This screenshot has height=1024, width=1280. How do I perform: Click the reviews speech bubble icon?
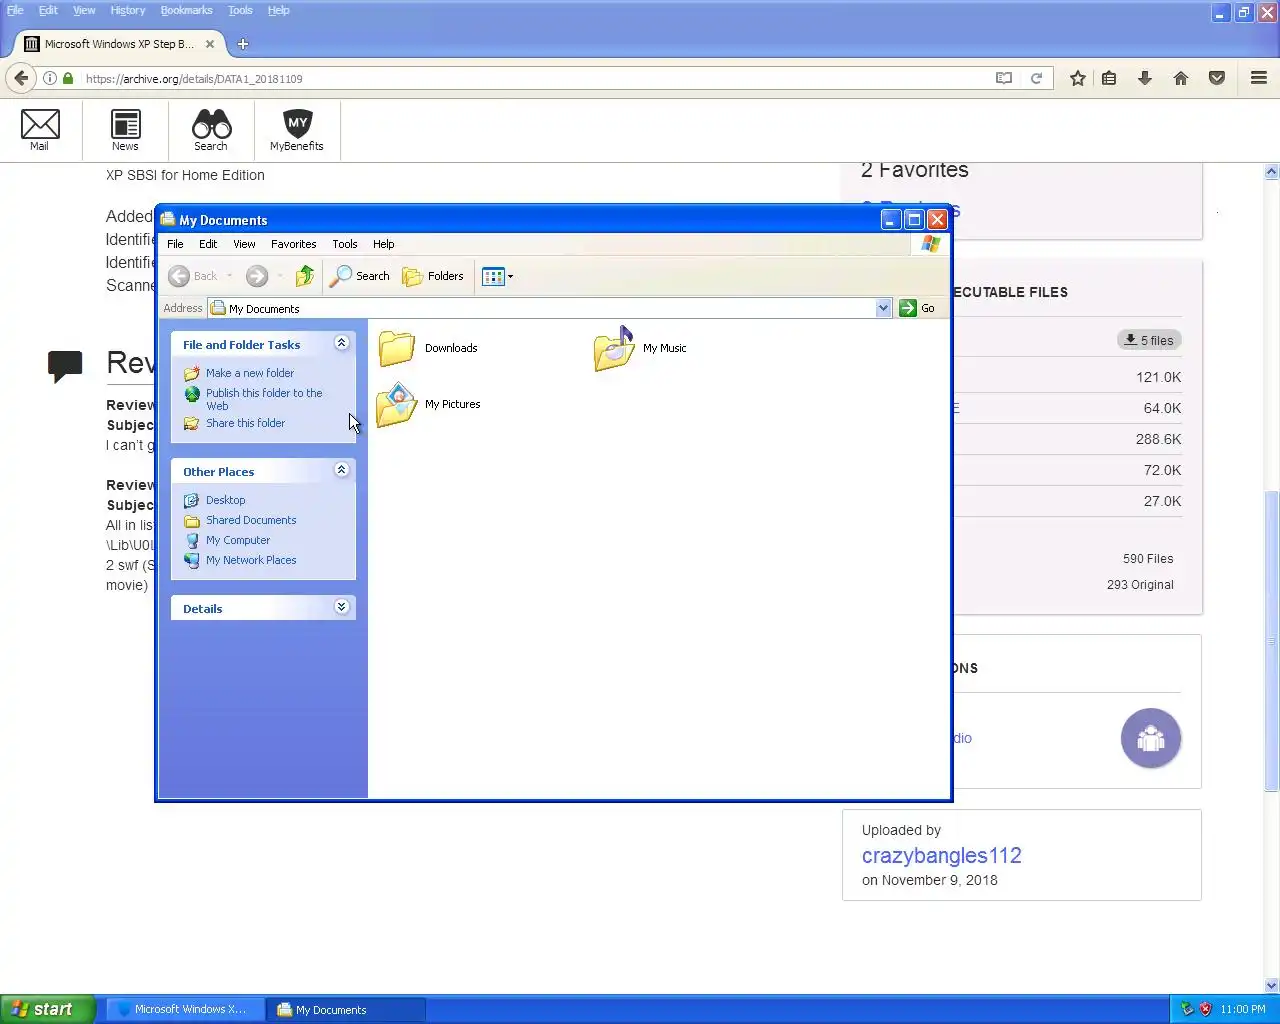[x=65, y=366]
